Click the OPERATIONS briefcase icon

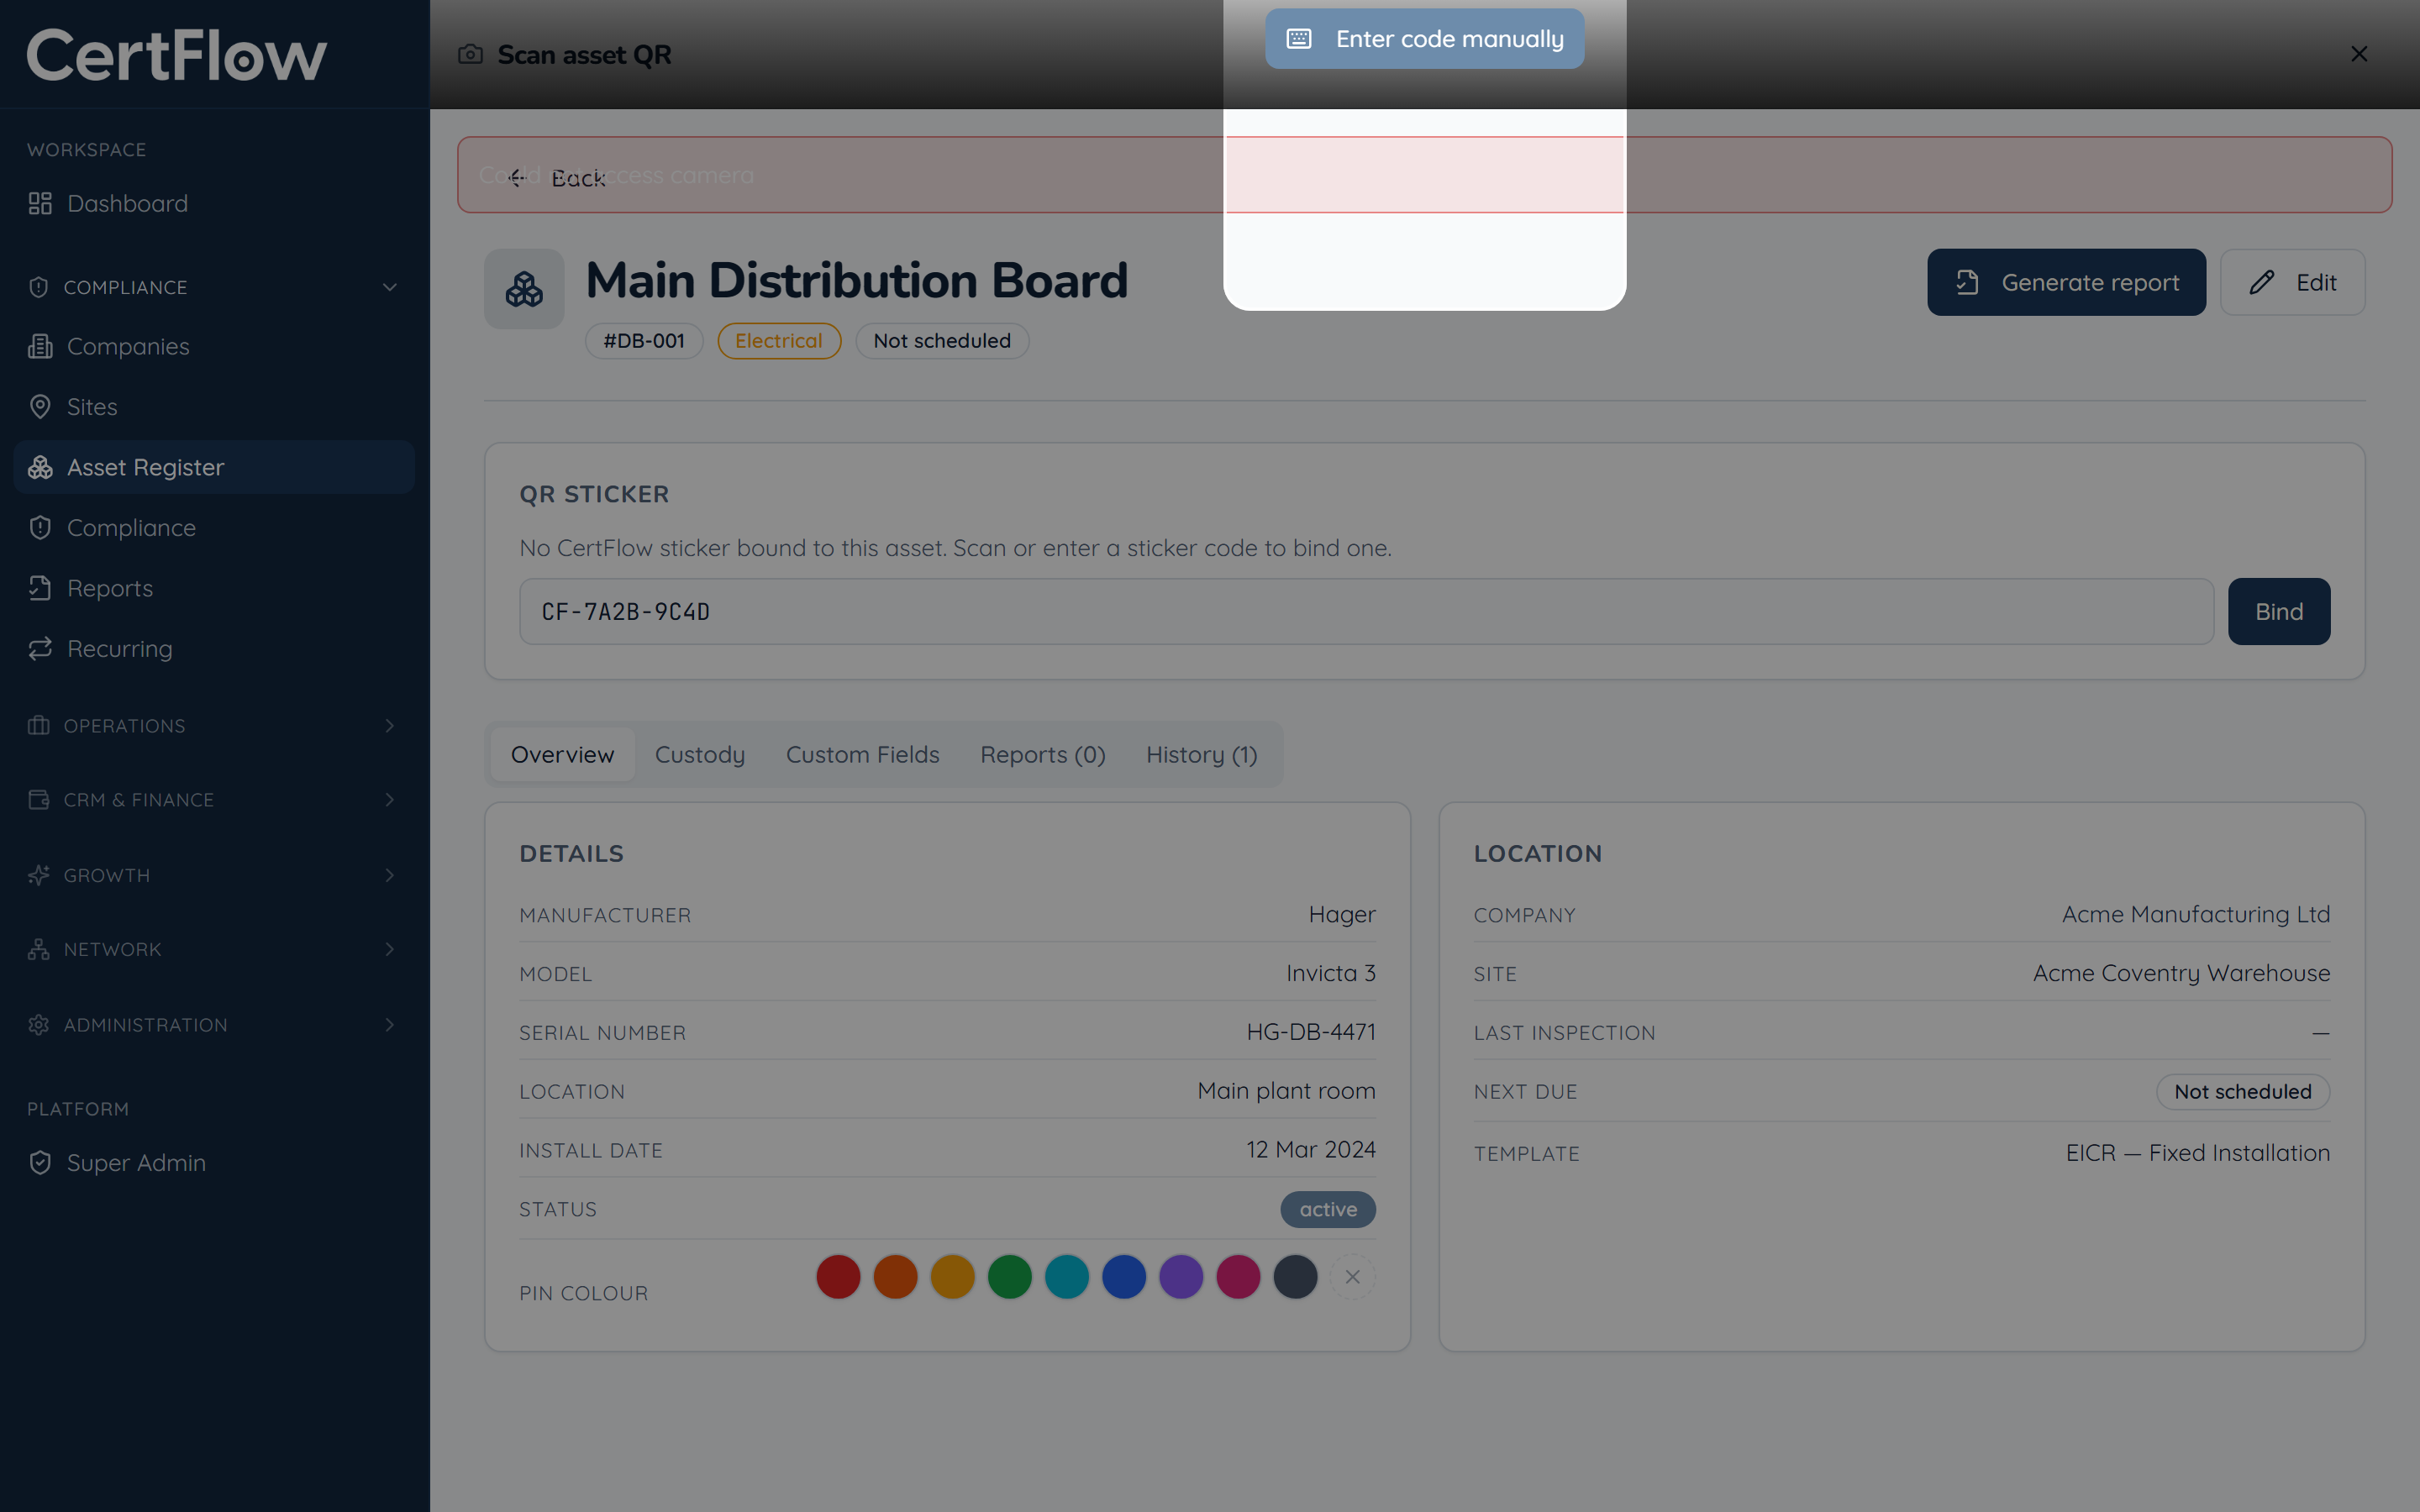click(x=39, y=725)
